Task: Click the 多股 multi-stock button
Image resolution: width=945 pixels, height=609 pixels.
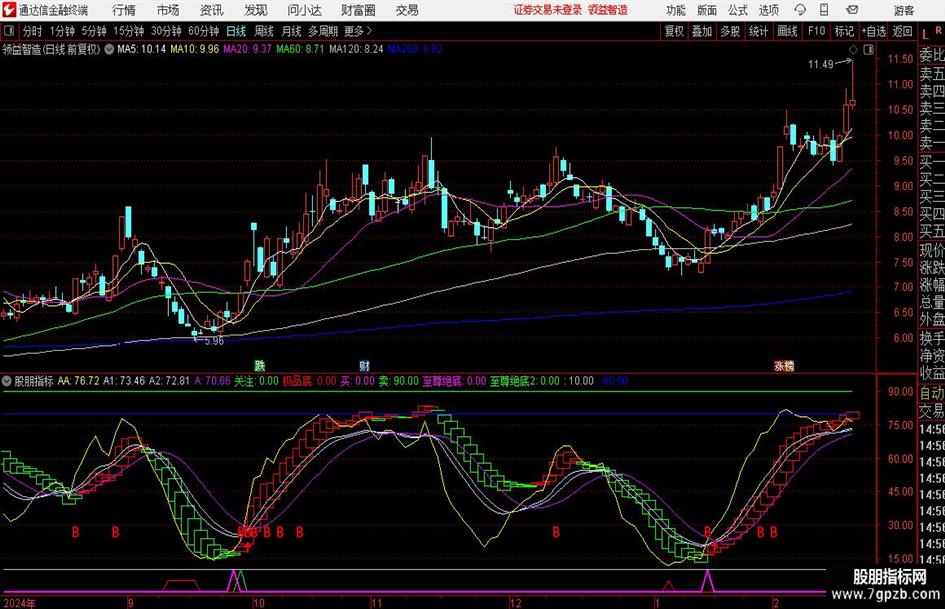Action: pos(730,31)
